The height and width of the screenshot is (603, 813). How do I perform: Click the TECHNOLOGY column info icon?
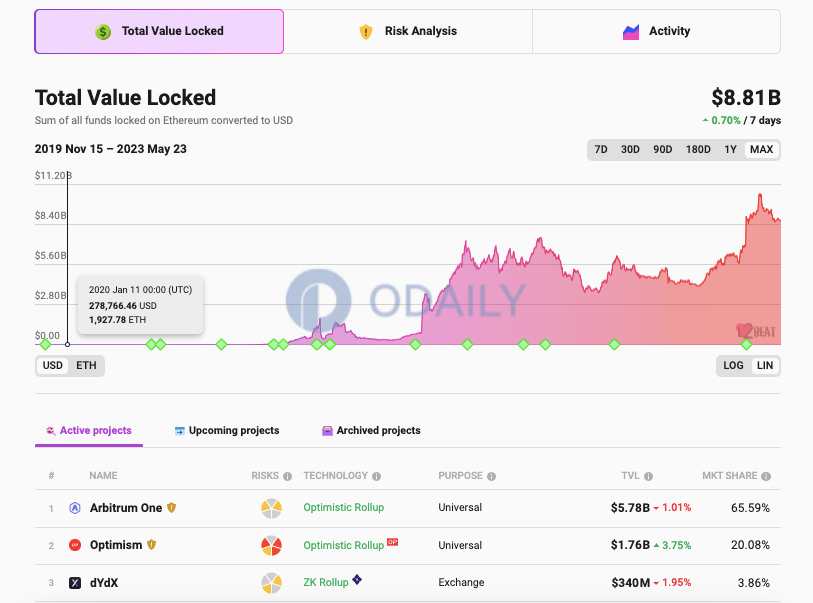pos(376,476)
